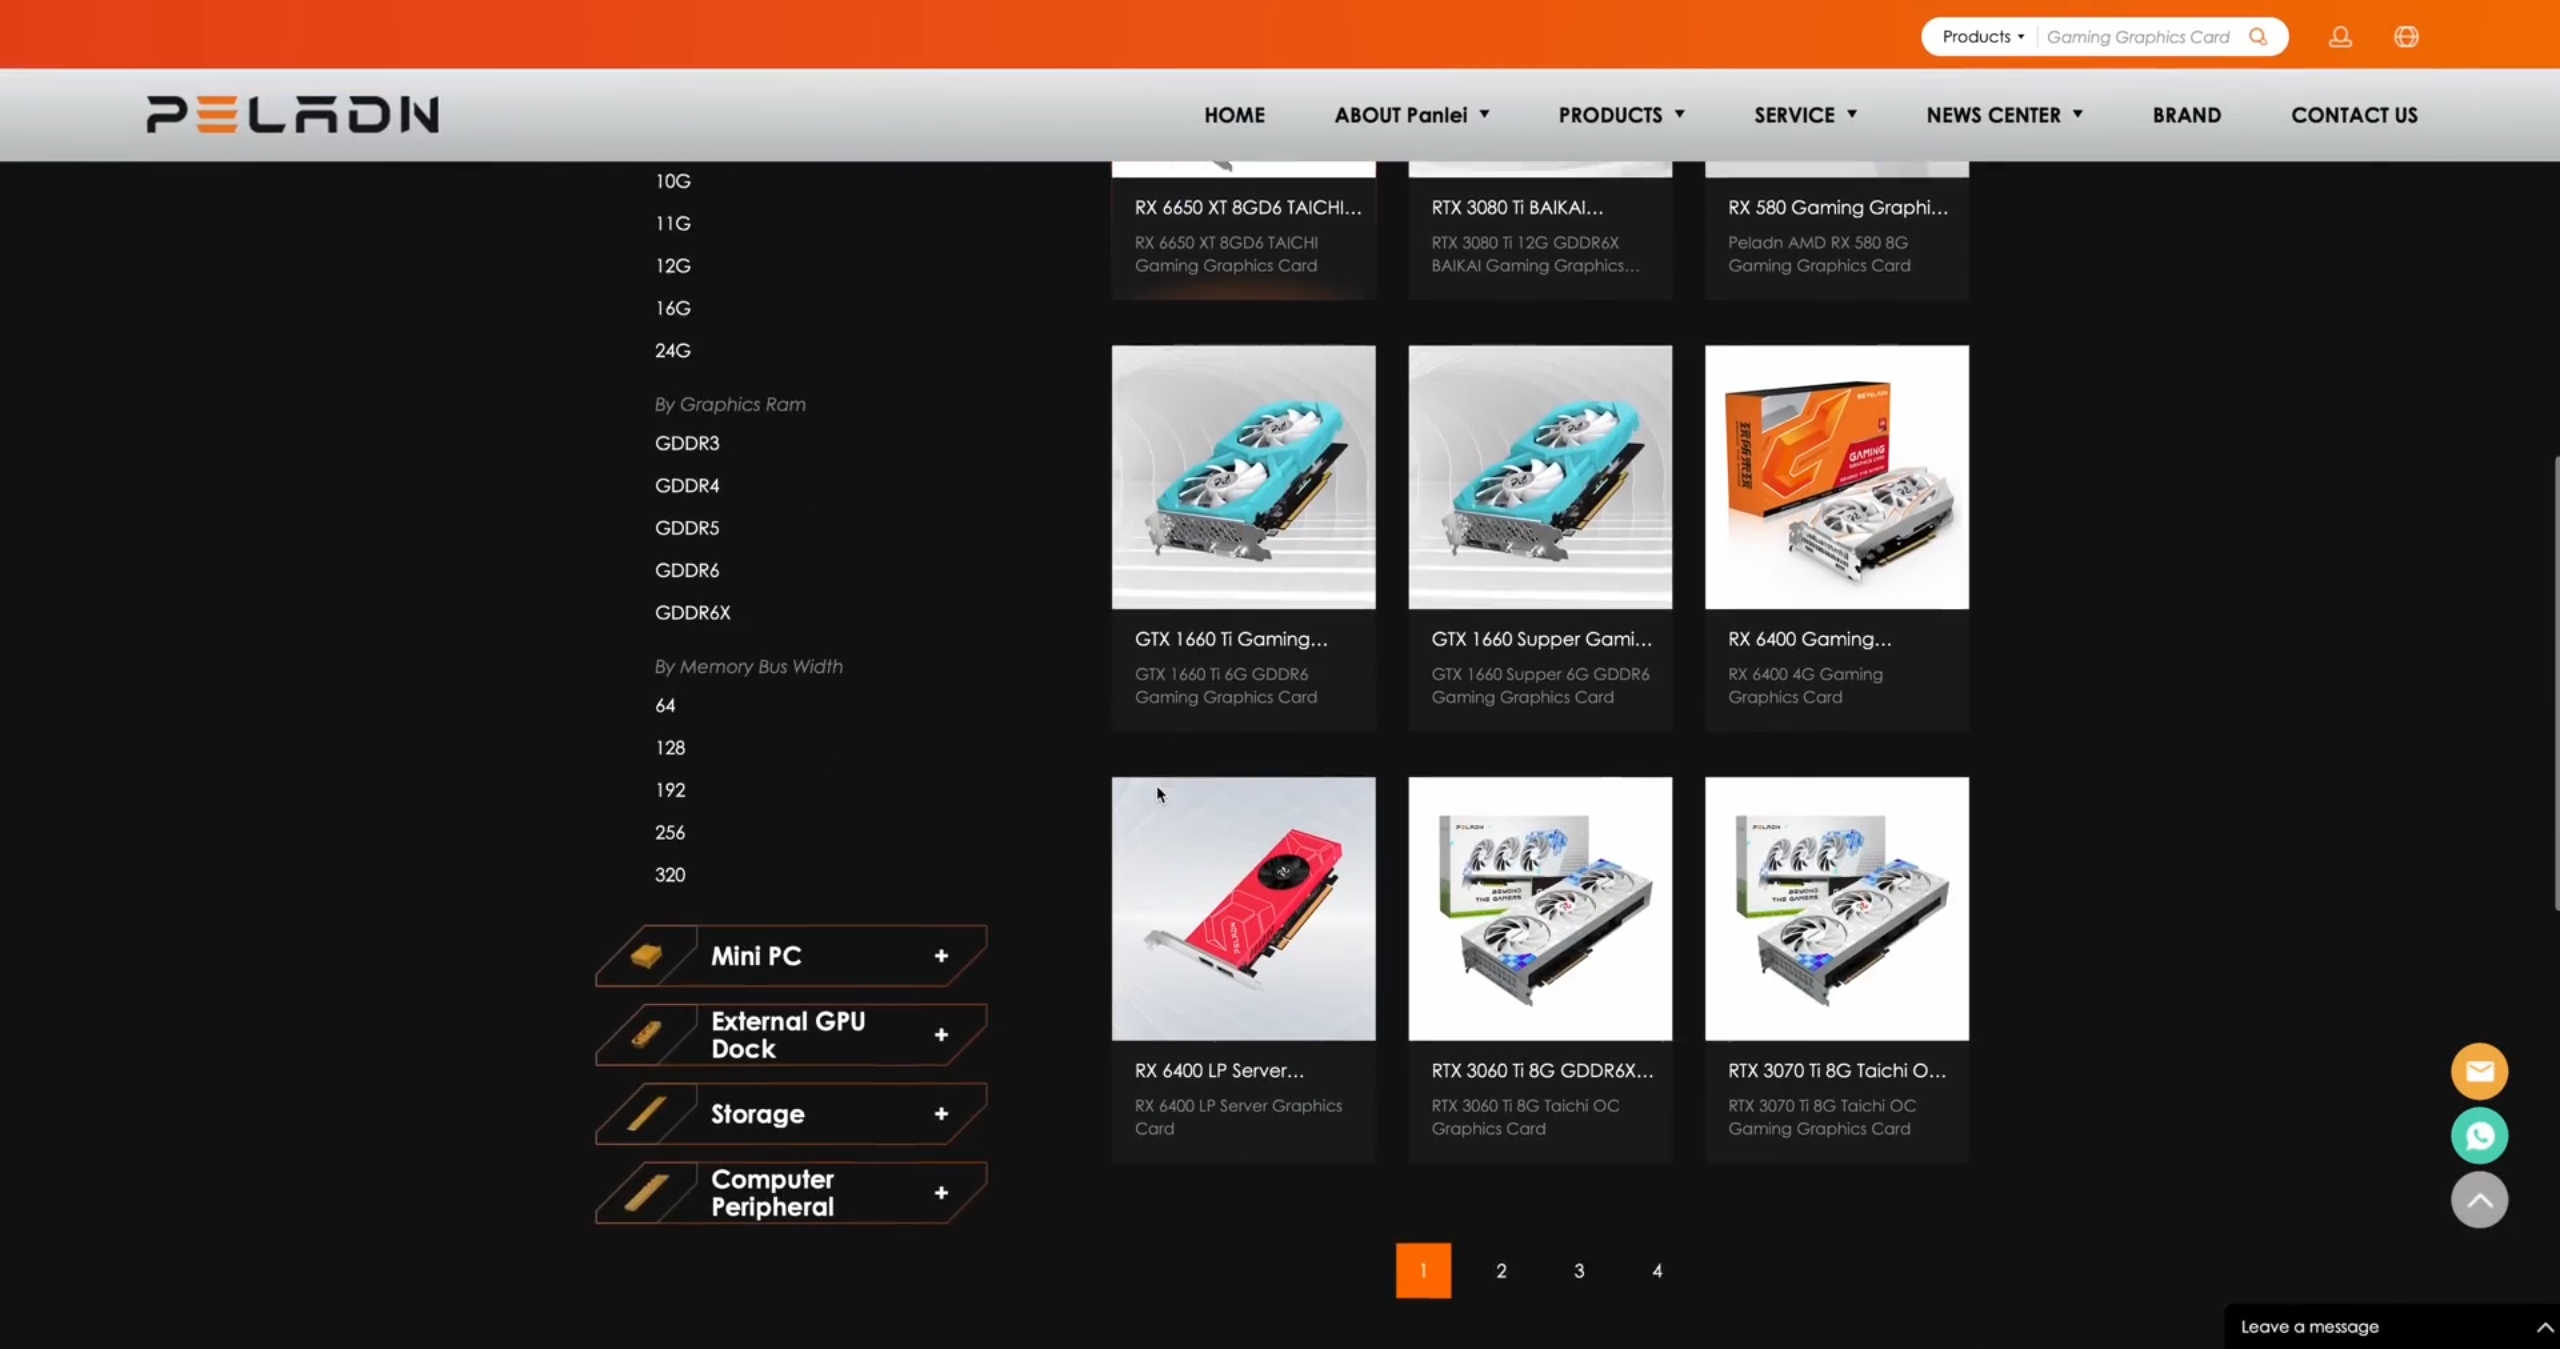Filter by 256 memory bus width
This screenshot has width=2560, height=1349.
[x=670, y=832]
